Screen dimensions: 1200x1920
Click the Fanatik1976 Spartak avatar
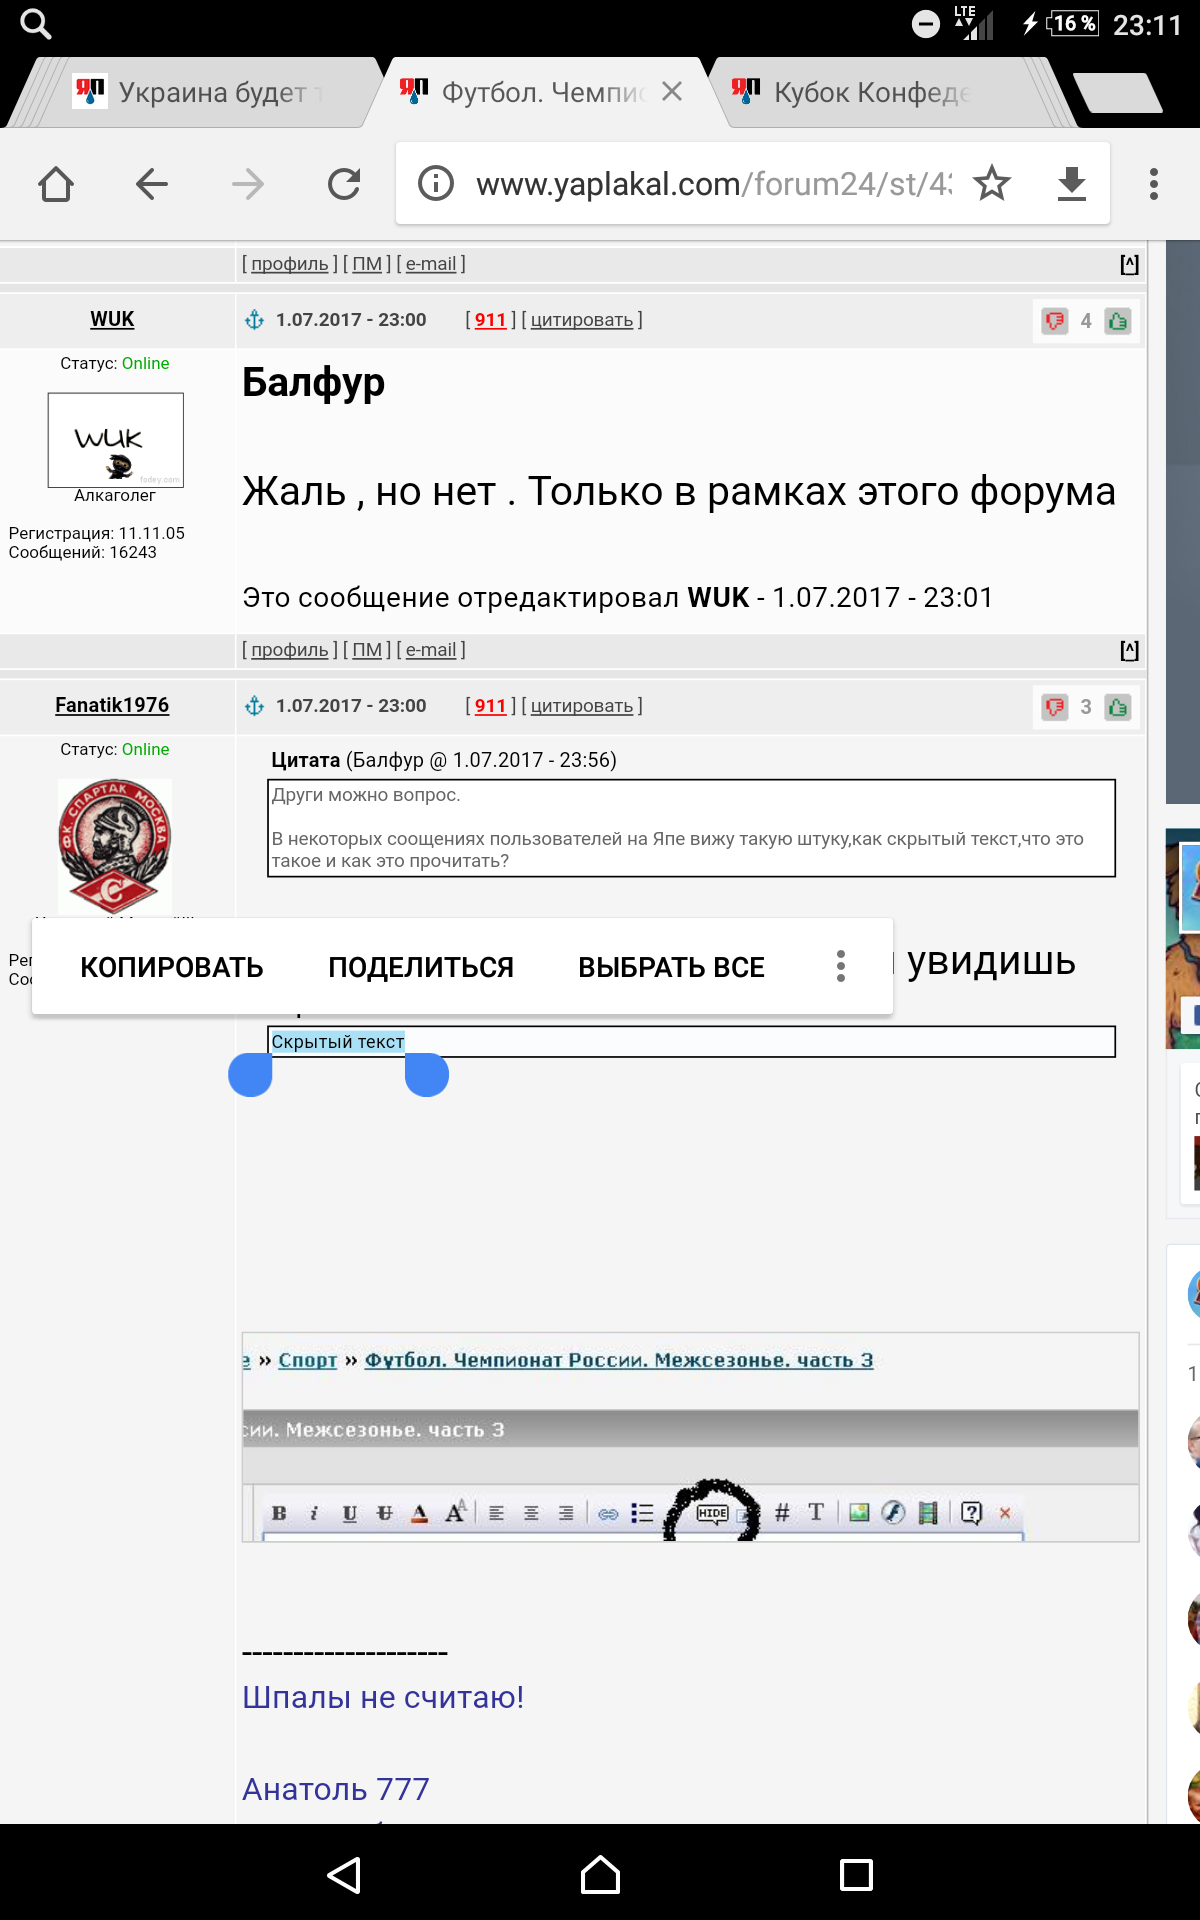coord(115,846)
